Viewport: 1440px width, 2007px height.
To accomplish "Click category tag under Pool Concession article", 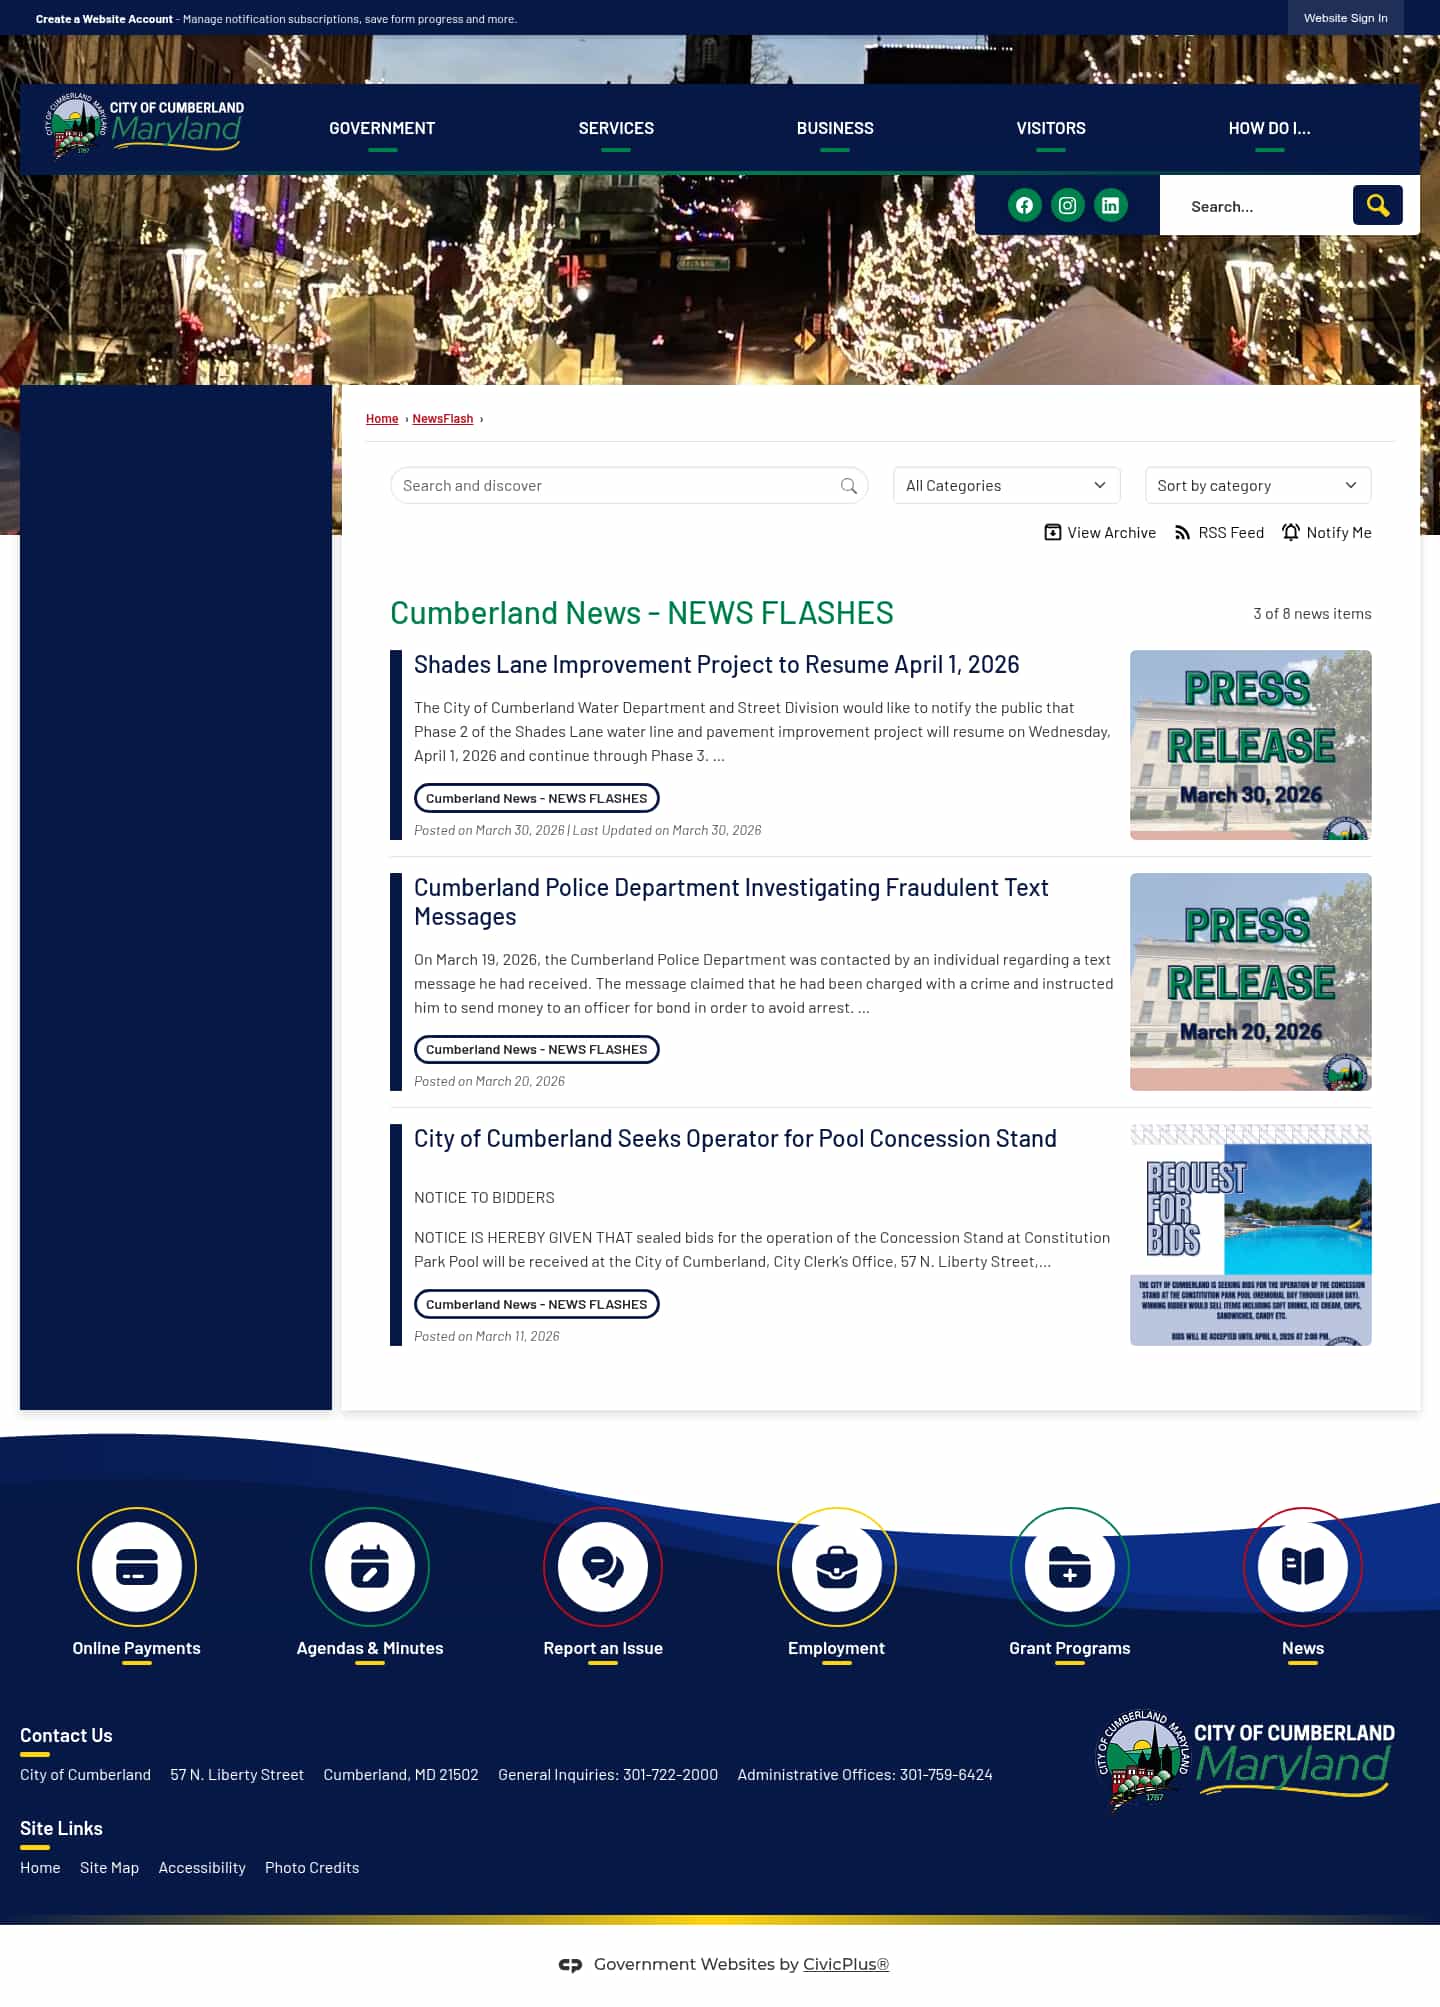I will coord(536,1304).
